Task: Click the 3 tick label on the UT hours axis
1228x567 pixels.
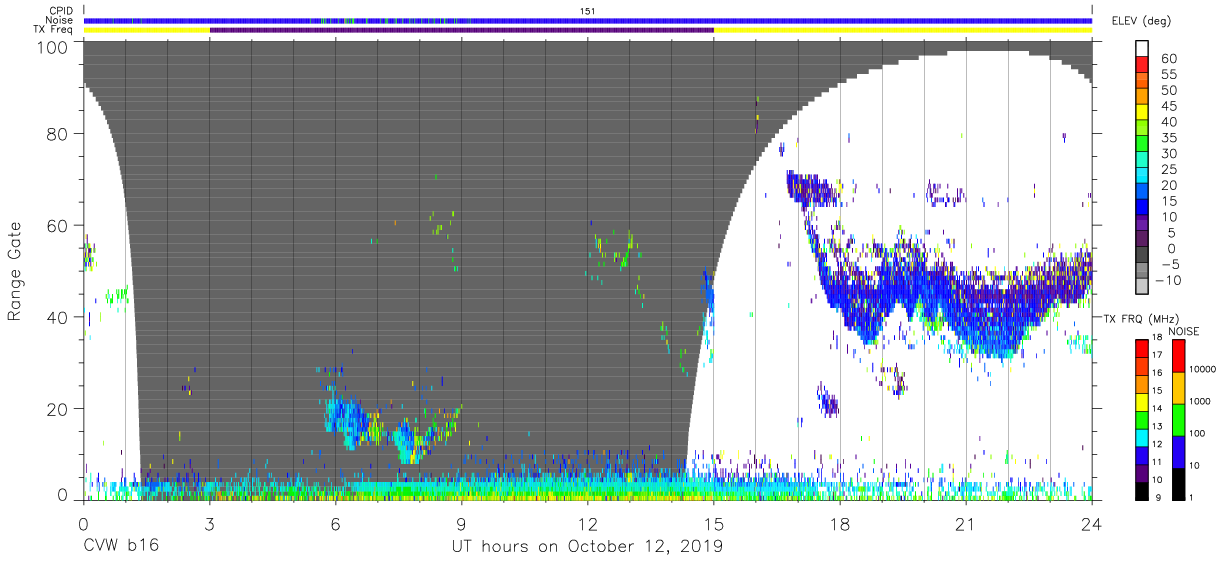Action: pos(210,522)
